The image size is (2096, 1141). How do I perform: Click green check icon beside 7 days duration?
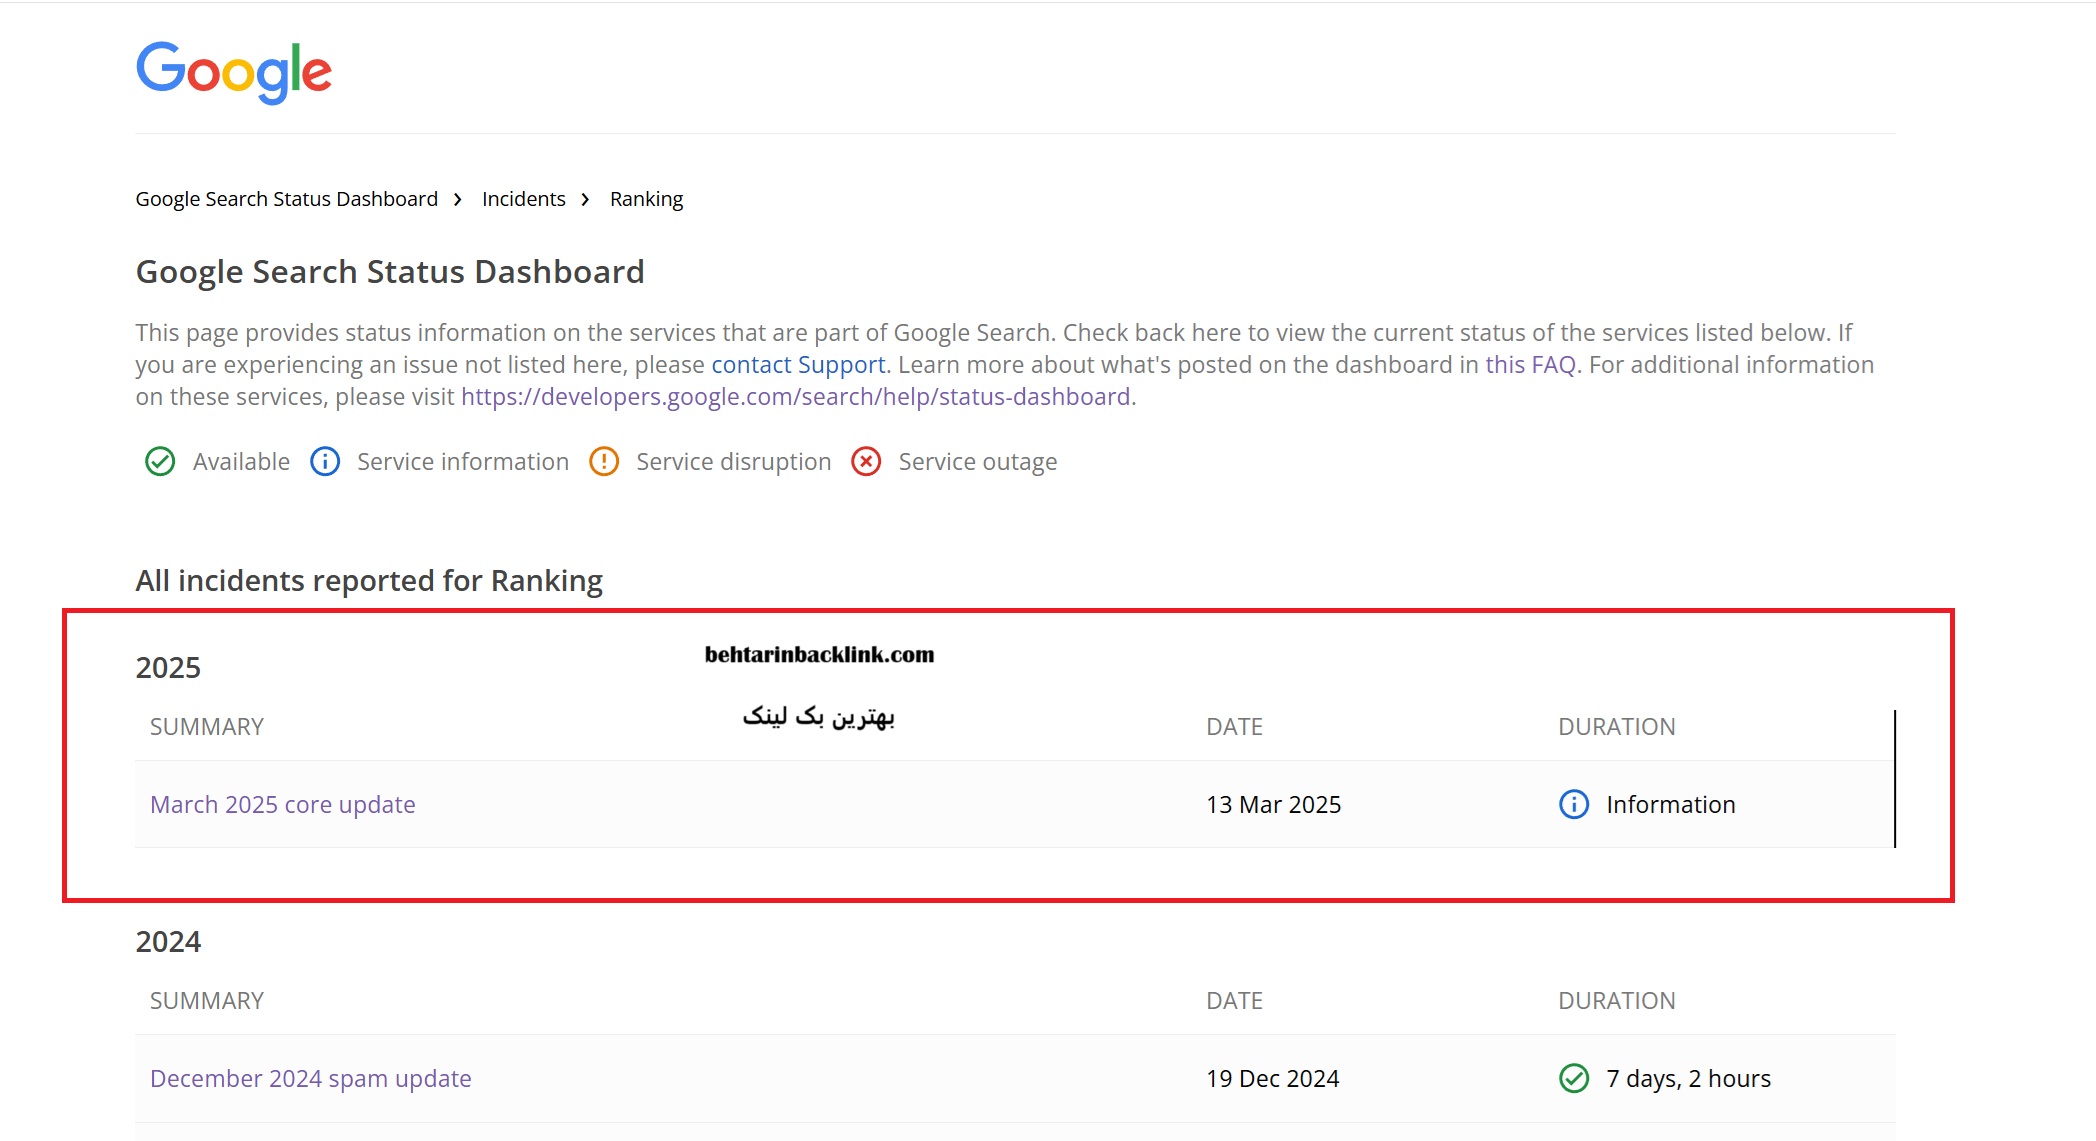click(x=1574, y=1078)
